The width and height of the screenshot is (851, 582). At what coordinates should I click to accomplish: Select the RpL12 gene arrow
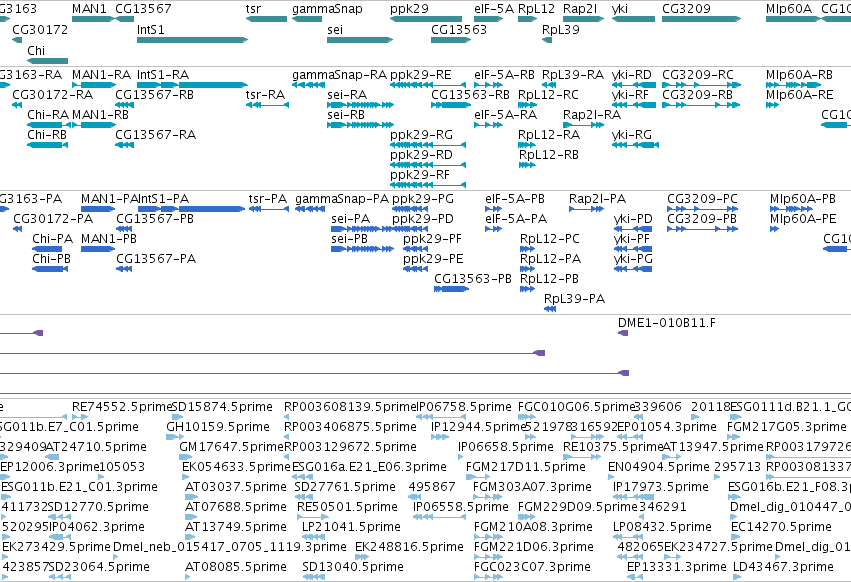[x=528, y=19]
